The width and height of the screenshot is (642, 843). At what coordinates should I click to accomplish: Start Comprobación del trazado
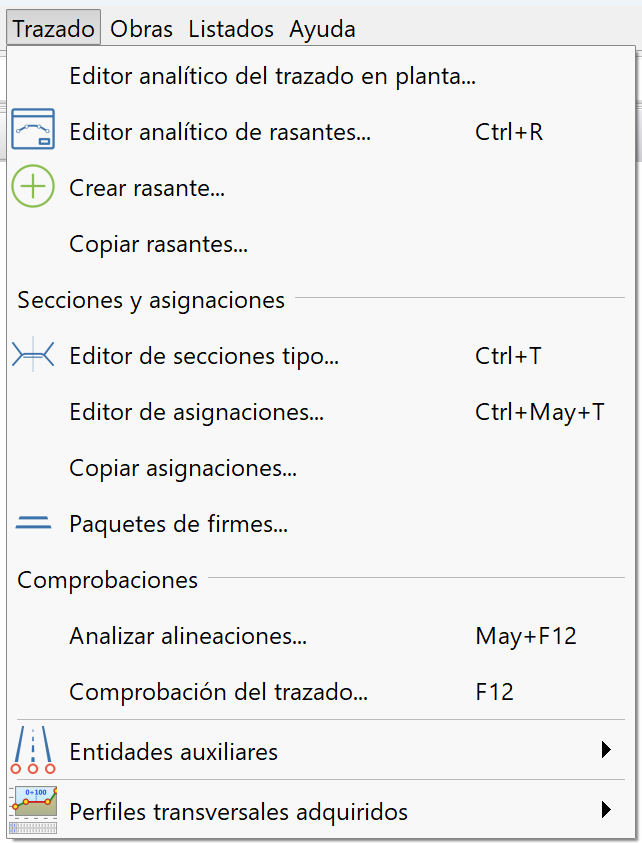pyautogui.click(x=200, y=691)
